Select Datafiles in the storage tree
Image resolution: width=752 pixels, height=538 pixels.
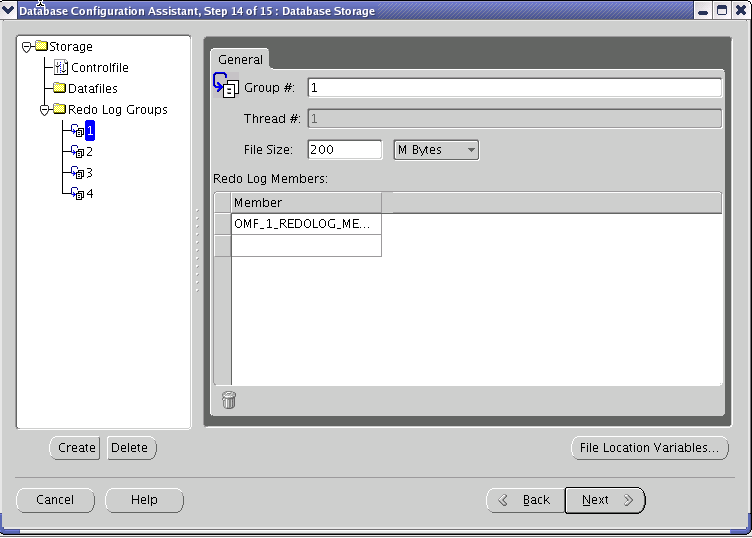(x=93, y=89)
